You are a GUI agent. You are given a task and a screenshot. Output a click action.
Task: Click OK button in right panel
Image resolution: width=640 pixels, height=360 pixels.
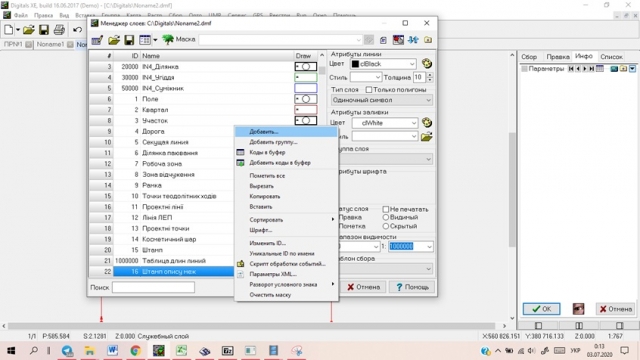542,309
